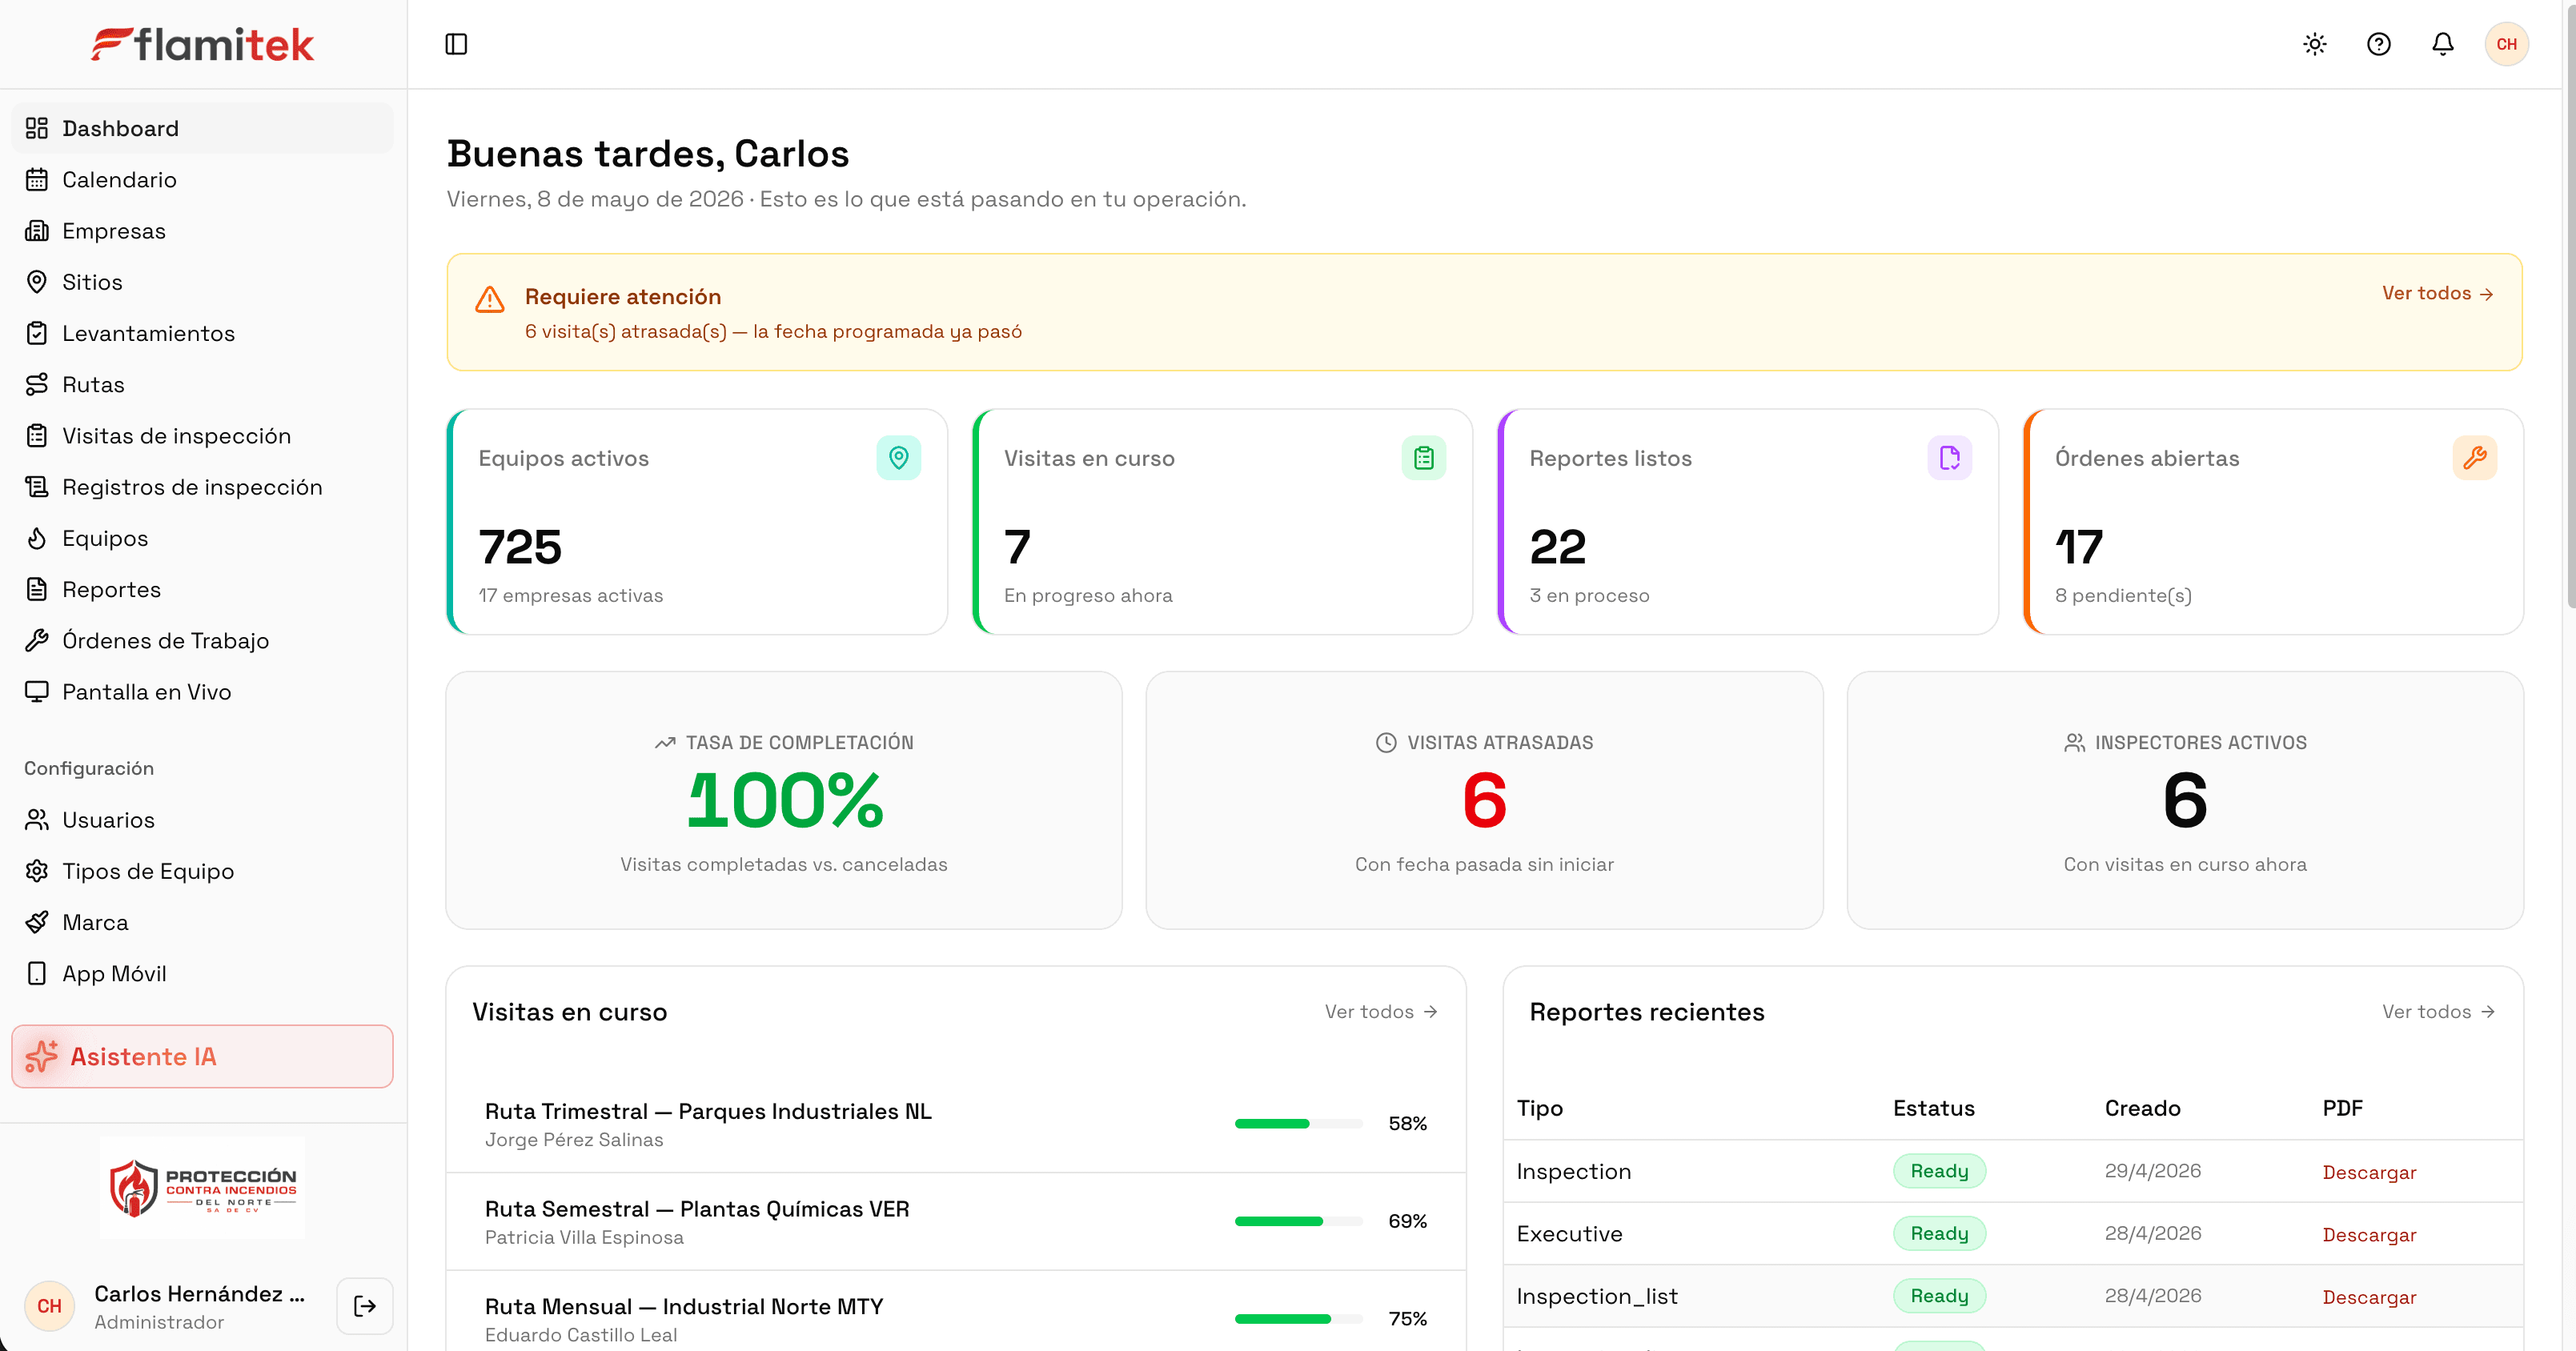Switch theme with the sun icon

click(2315, 44)
